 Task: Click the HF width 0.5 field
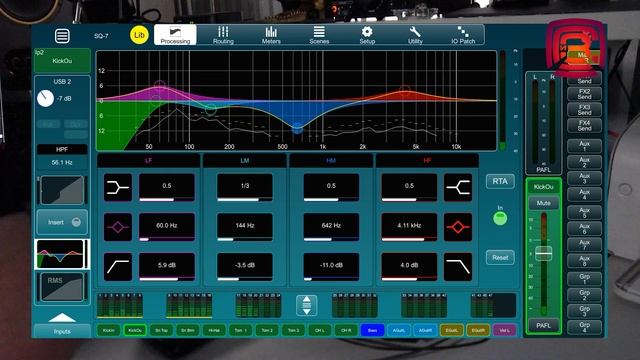click(x=409, y=187)
